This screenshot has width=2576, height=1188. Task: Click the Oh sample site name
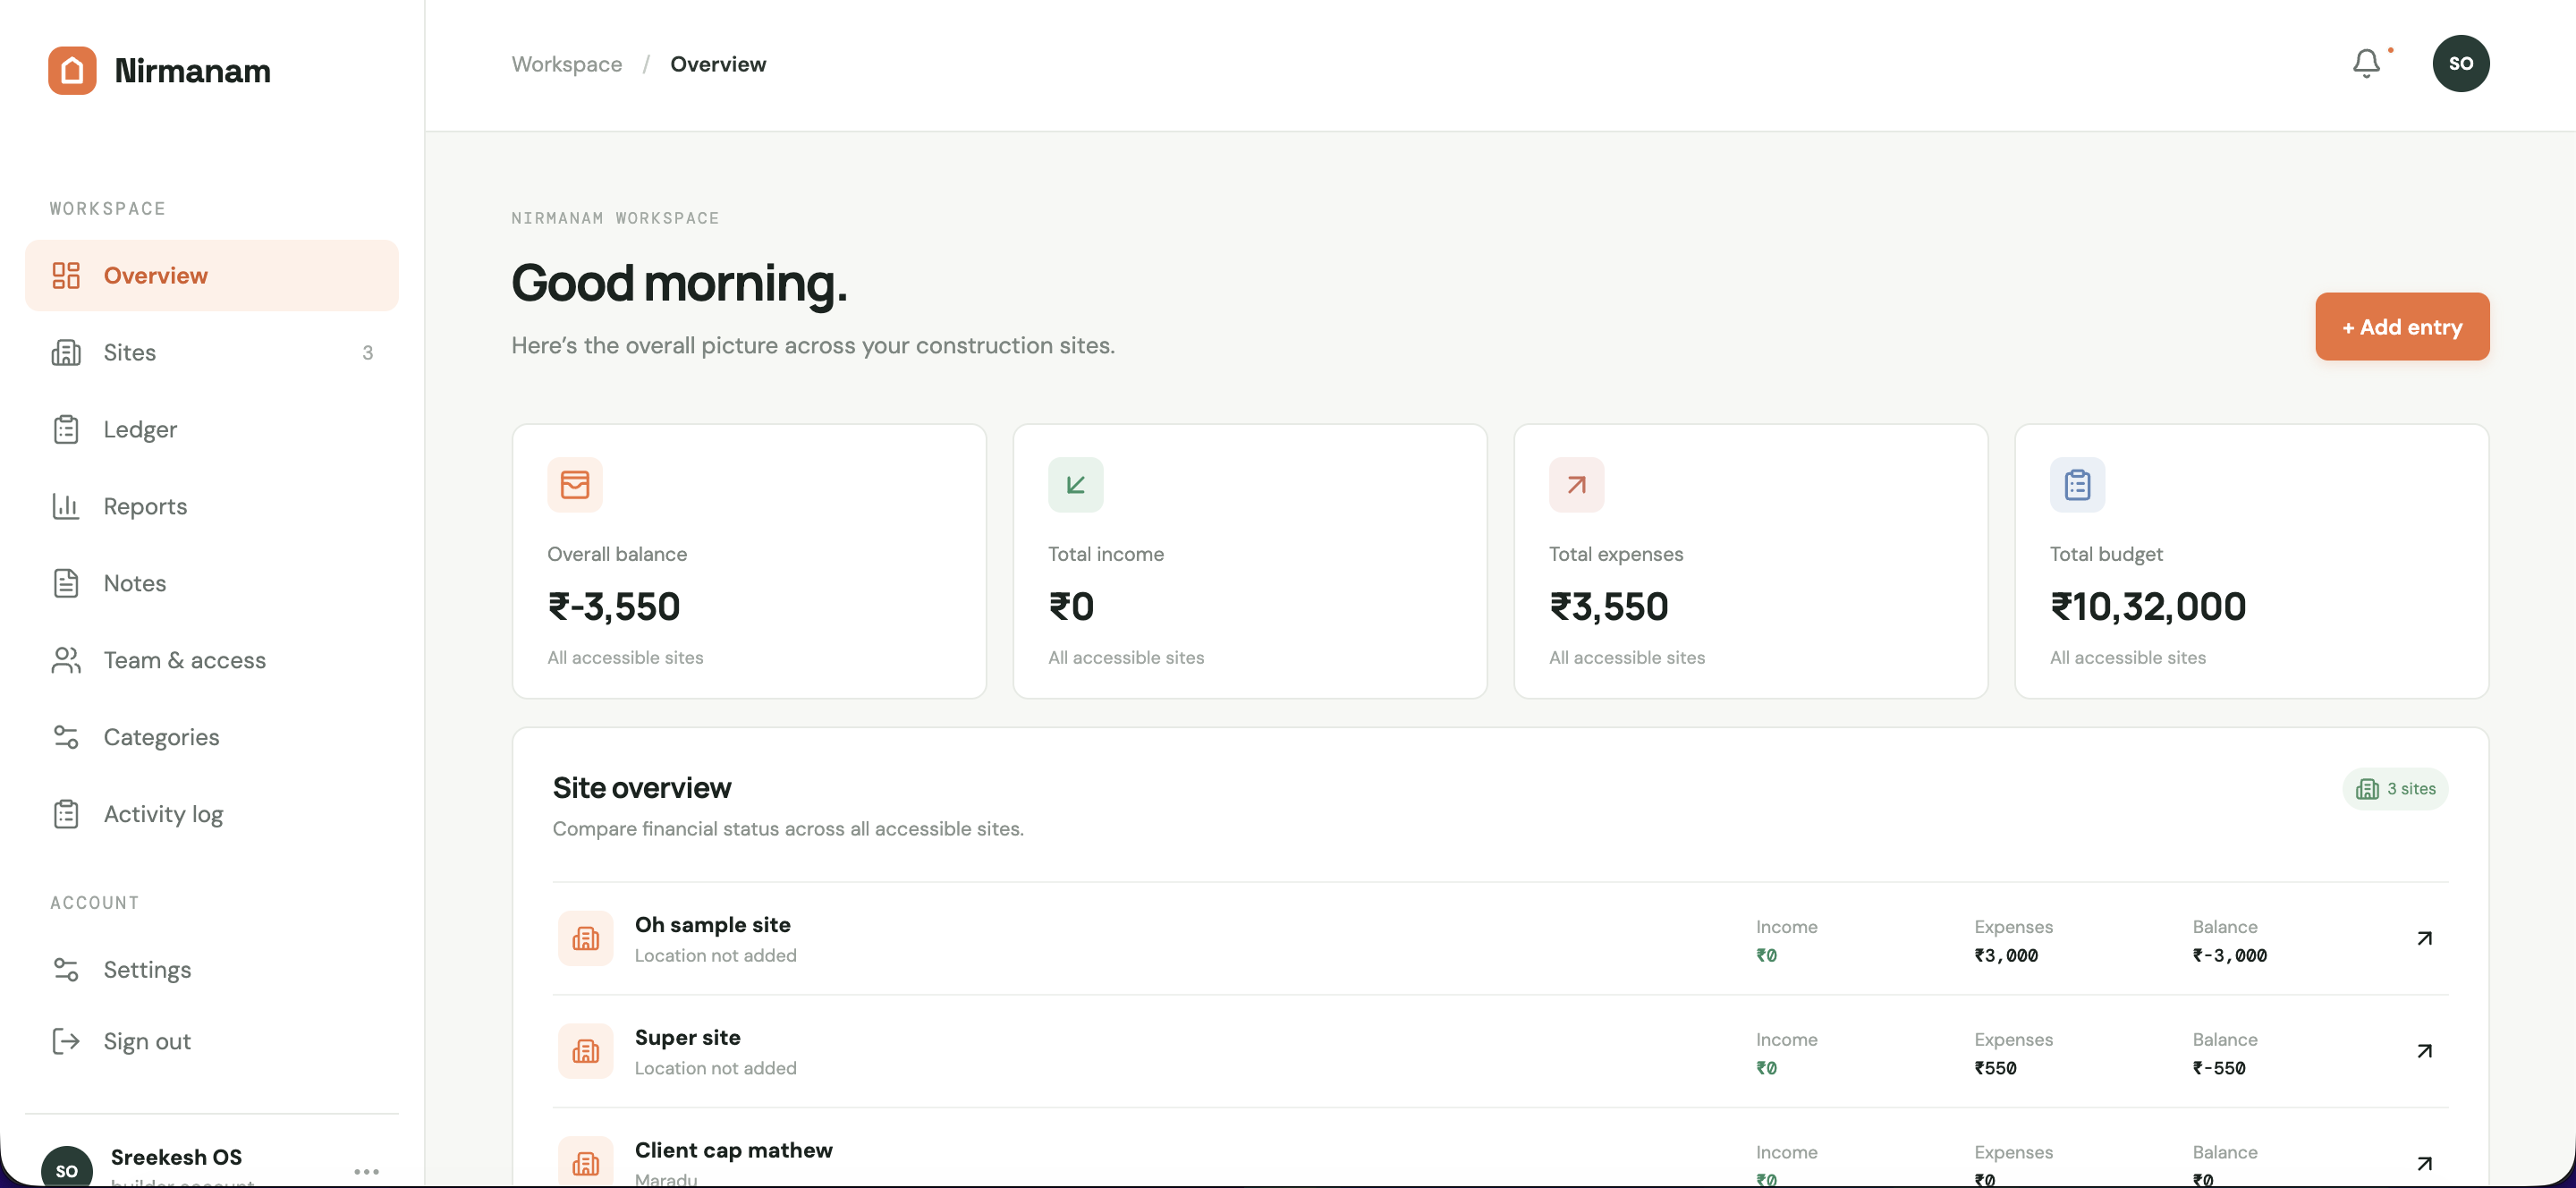click(x=713, y=925)
